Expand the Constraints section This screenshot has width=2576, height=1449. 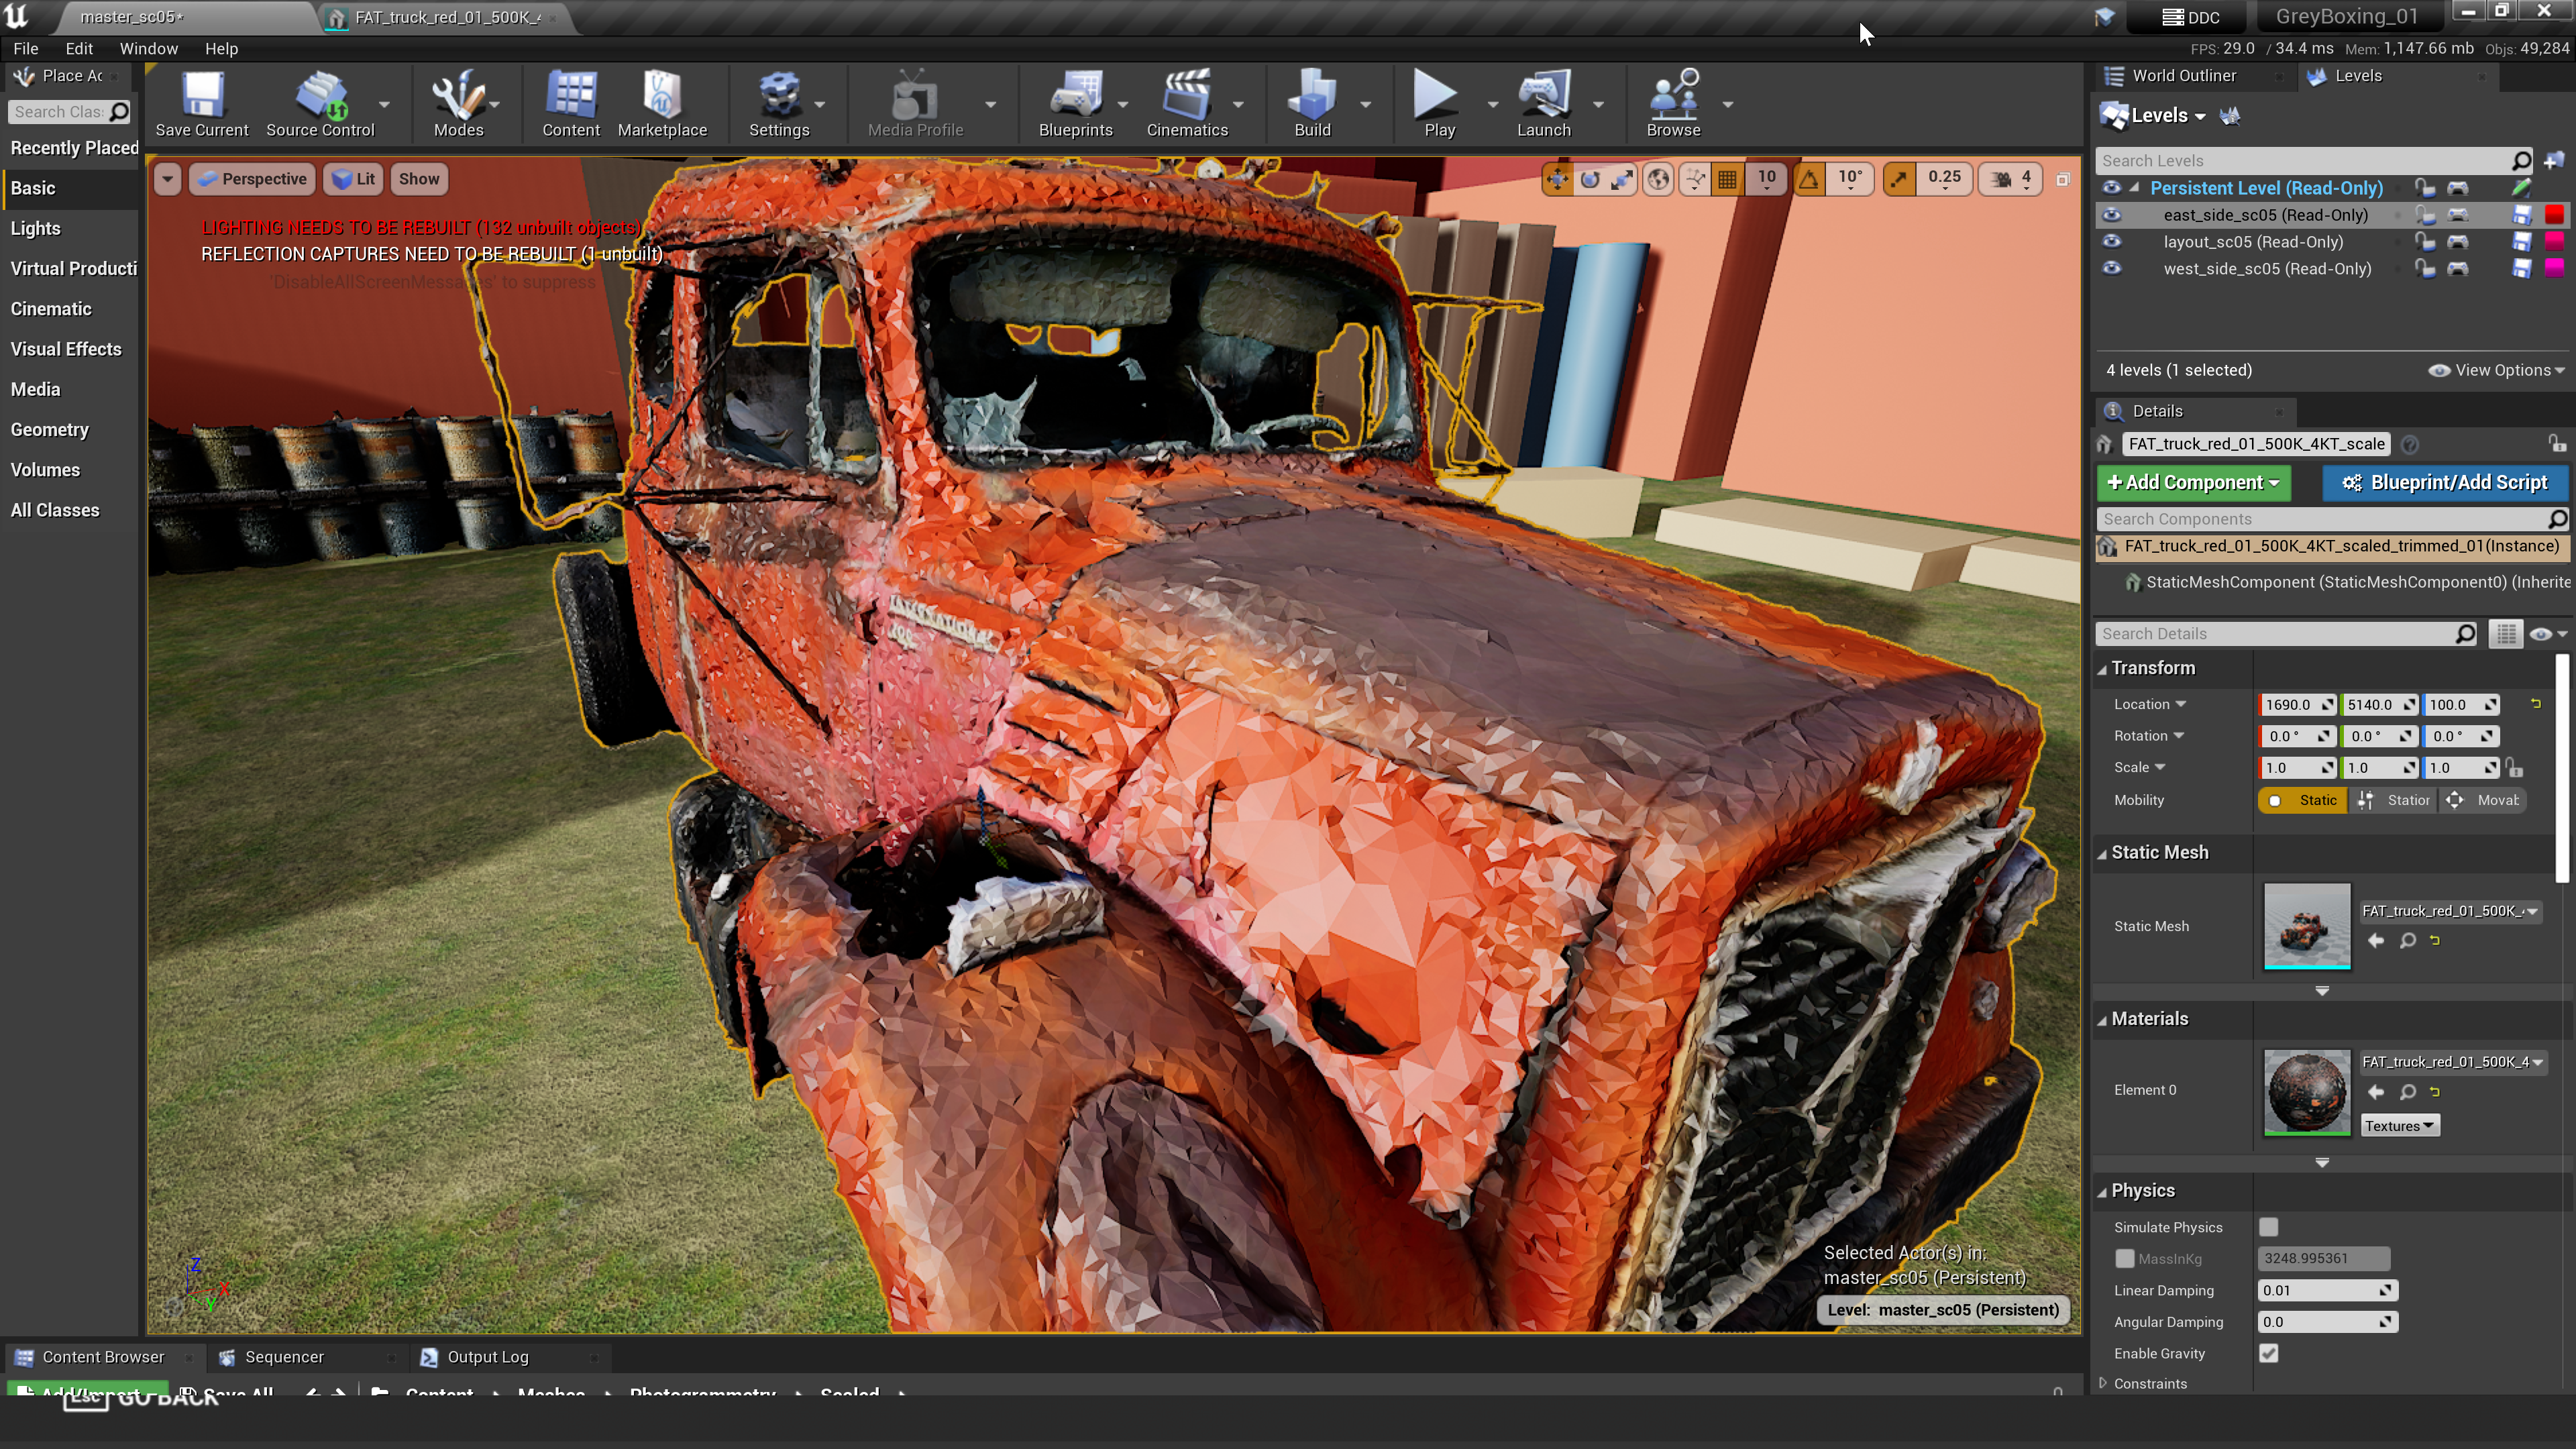(2102, 1384)
